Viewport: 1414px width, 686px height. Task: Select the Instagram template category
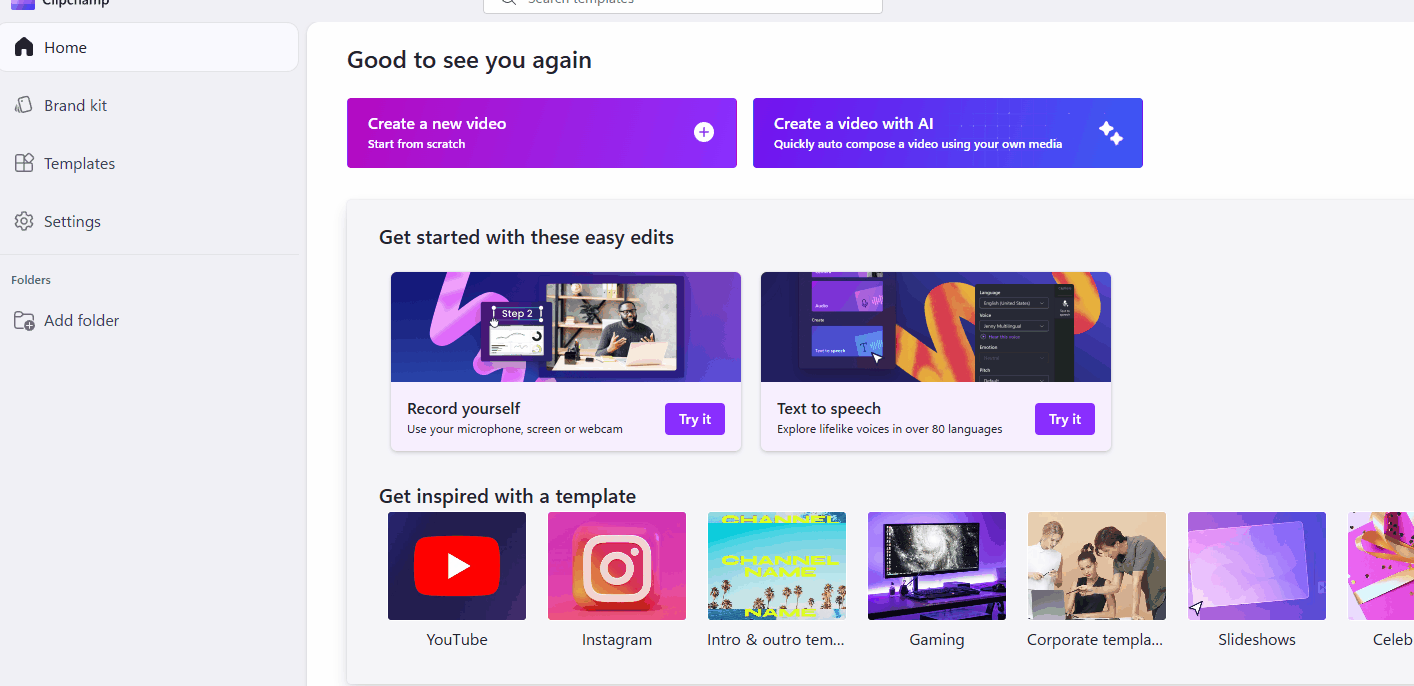click(x=616, y=565)
